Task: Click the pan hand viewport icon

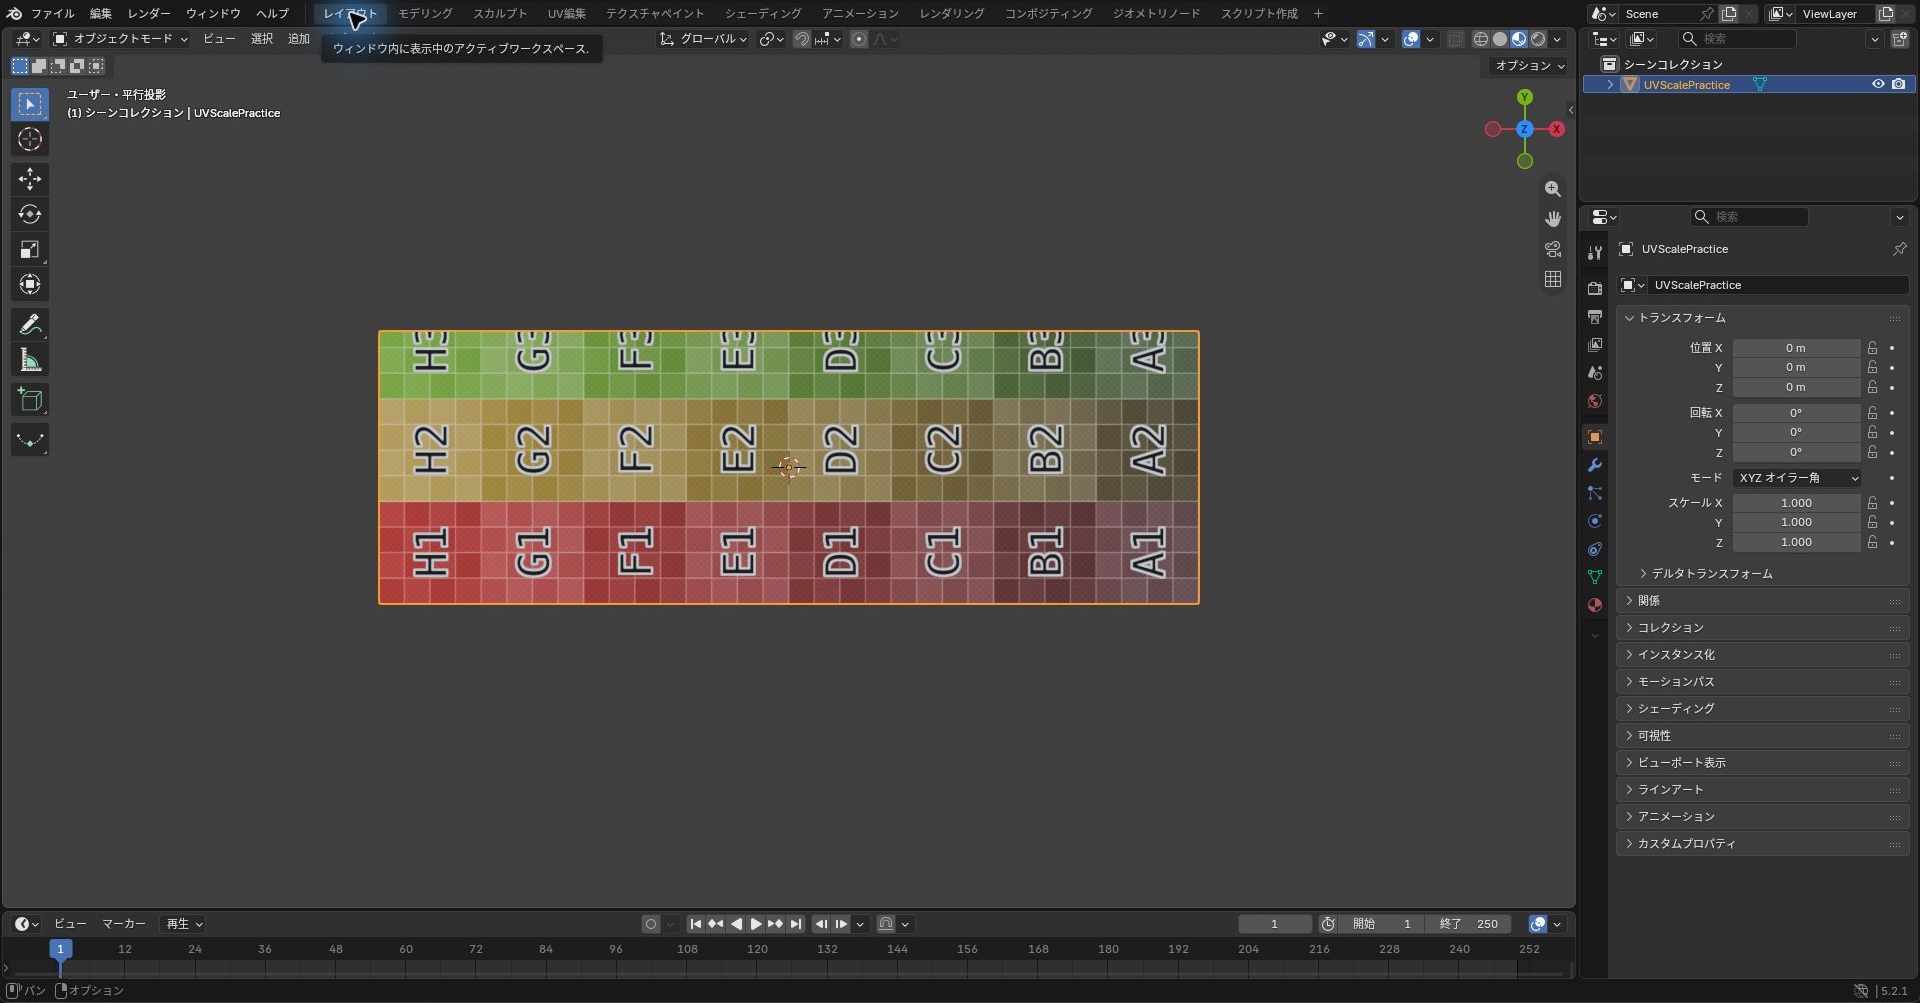Action: 1552,219
